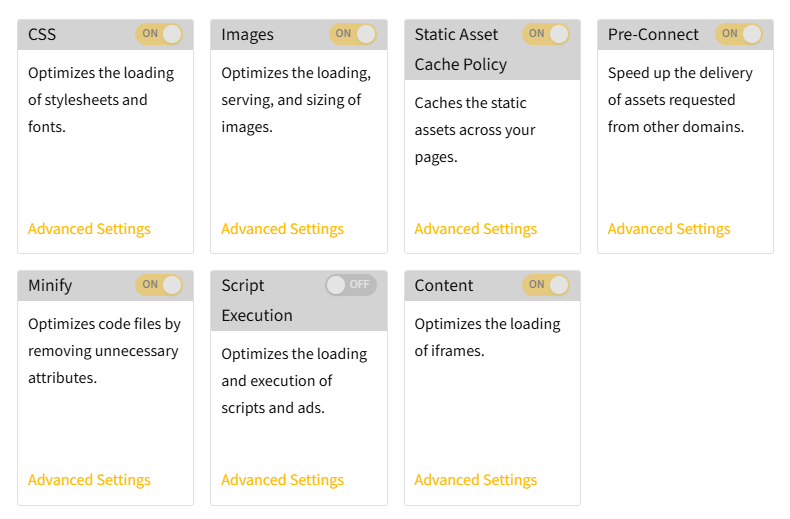Click the CSS card title
The height and width of the screenshot is (519, 790).
click(42, 35)
